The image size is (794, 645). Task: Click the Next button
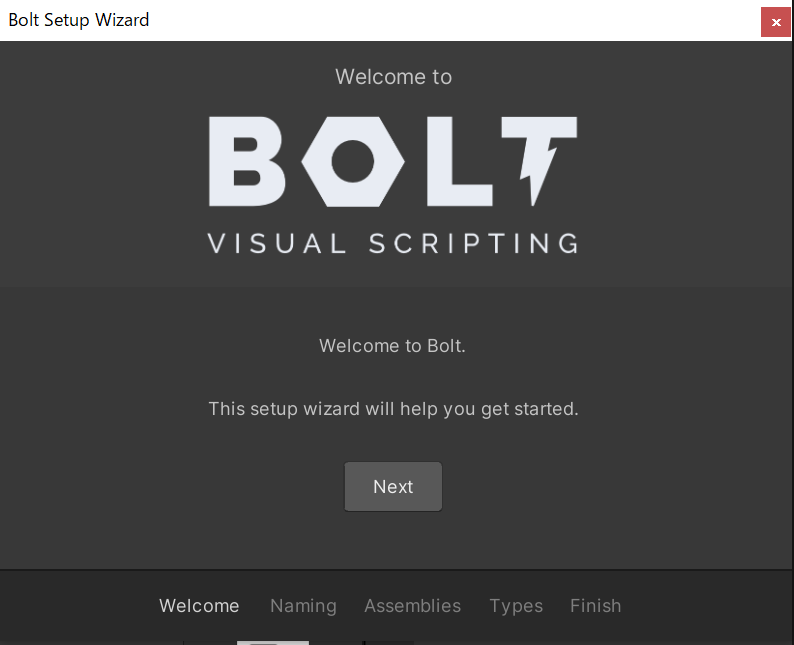393,487
